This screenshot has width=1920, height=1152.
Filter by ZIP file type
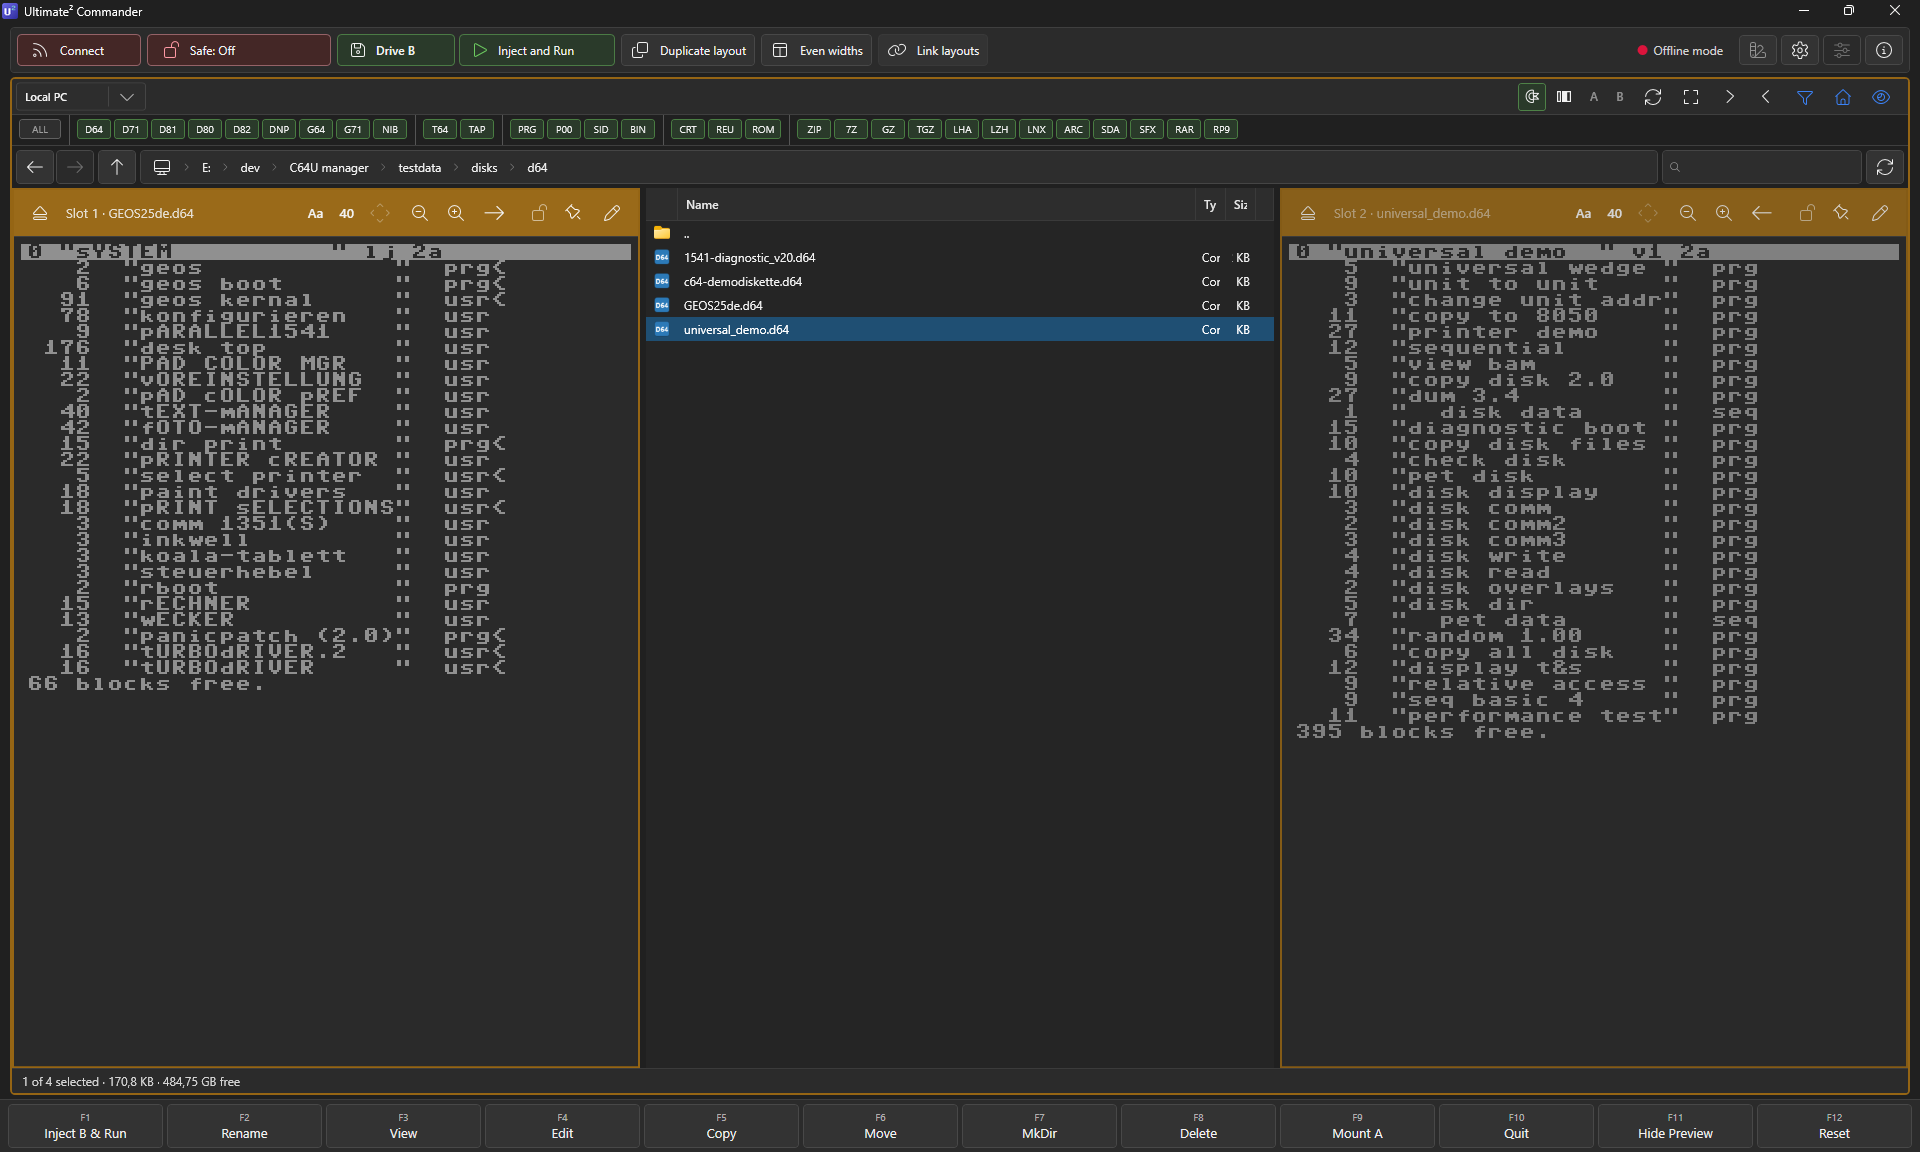(814, 129)
